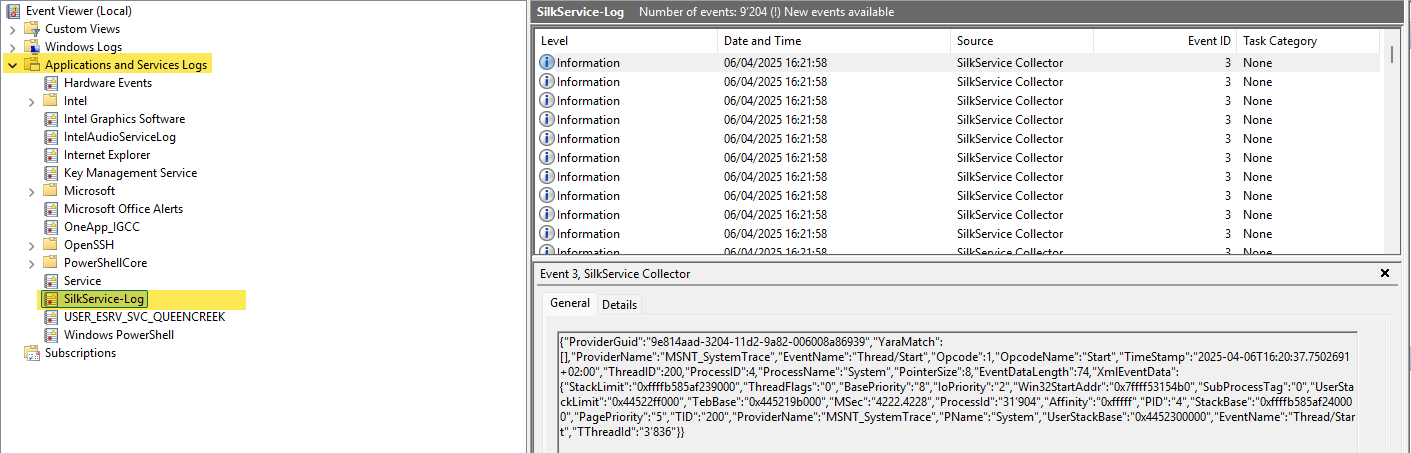The image size is (1411, 453).
Task: Click the information icon of the first event row
Action: click(547, 62)
